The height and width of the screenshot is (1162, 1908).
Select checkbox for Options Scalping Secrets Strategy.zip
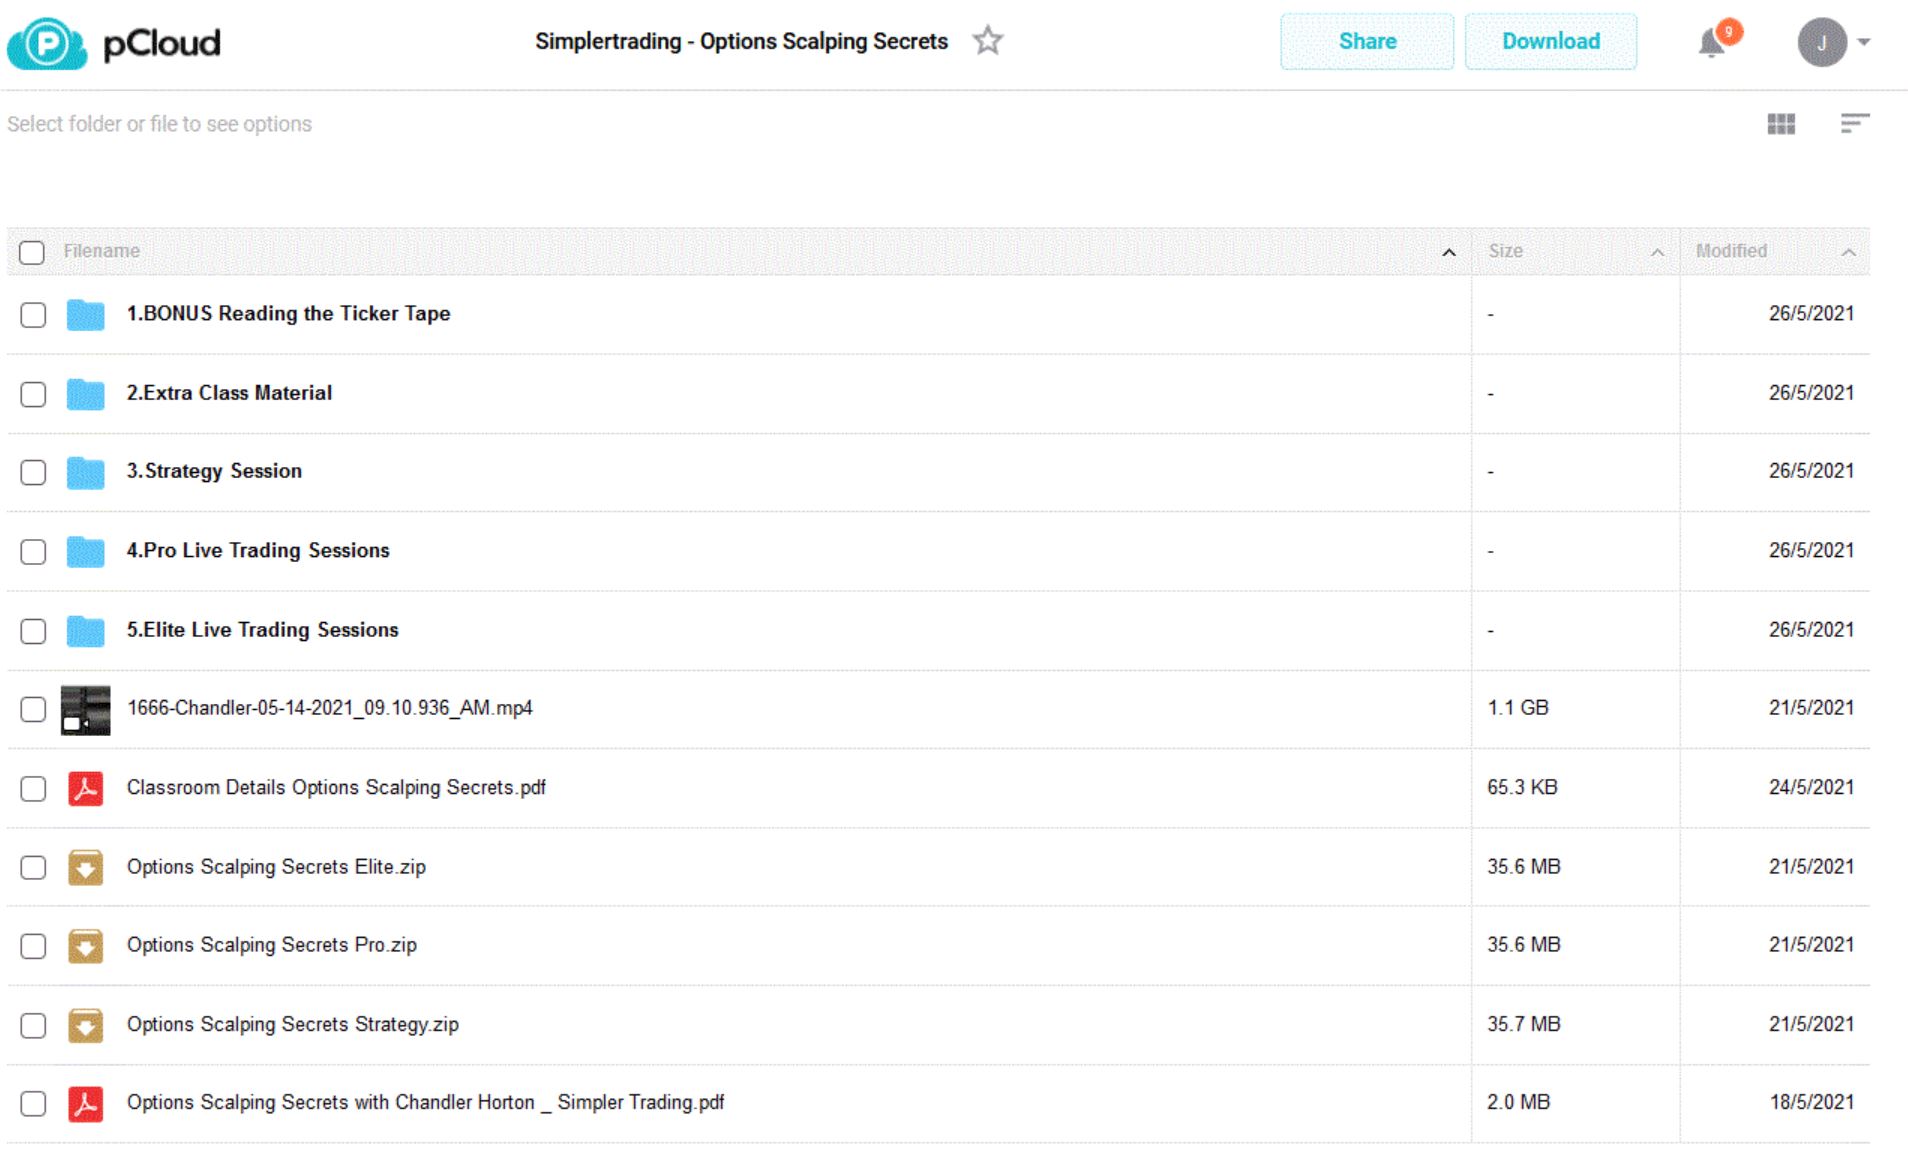33,1025
